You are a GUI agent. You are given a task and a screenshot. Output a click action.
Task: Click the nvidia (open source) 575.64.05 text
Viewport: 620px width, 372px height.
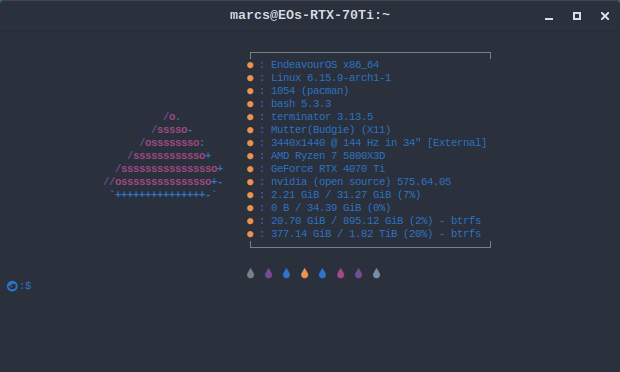361,182
